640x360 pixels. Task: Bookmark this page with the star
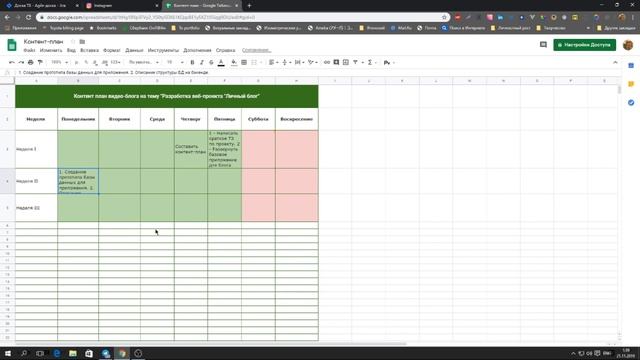pos(444,17)
